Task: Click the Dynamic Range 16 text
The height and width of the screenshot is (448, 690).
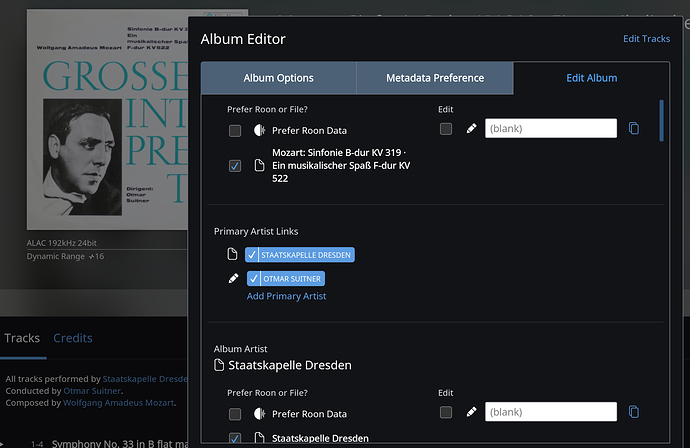Action: click(65, 256)
